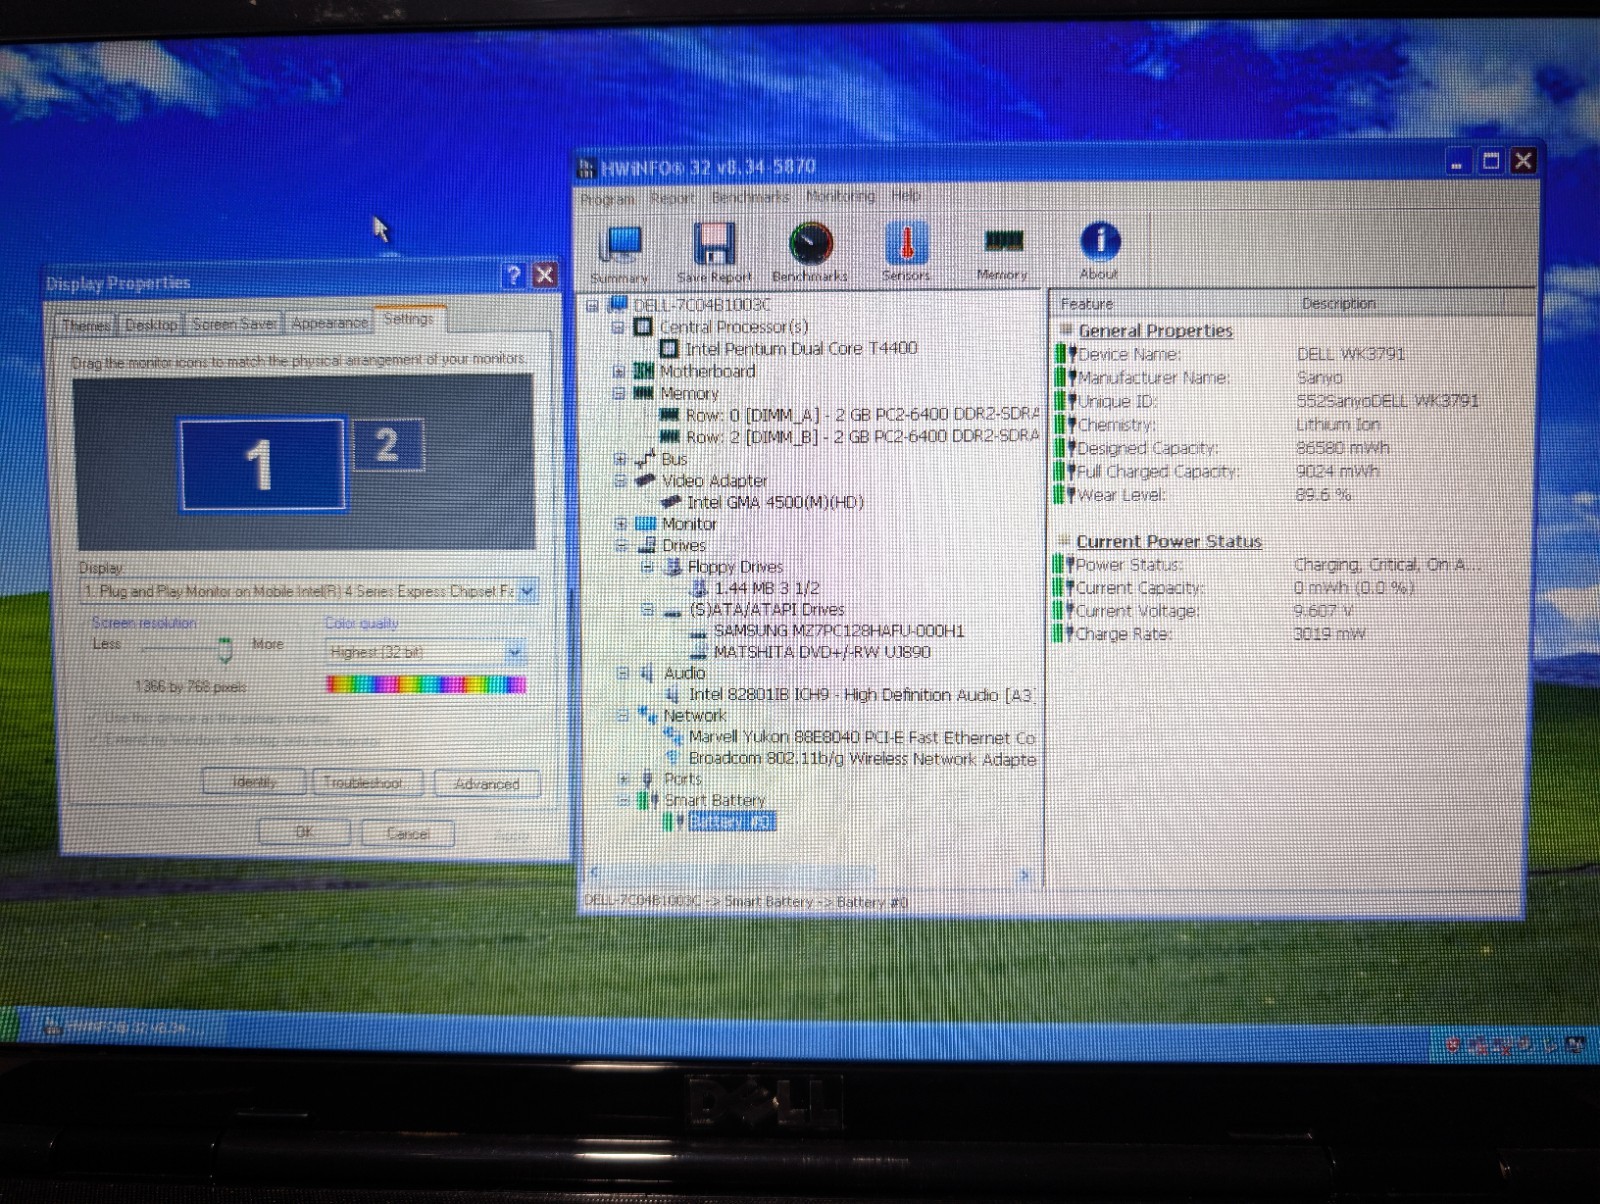
Task: Open the Sensors thermometer icon
Action: click(x=906, y=250)
